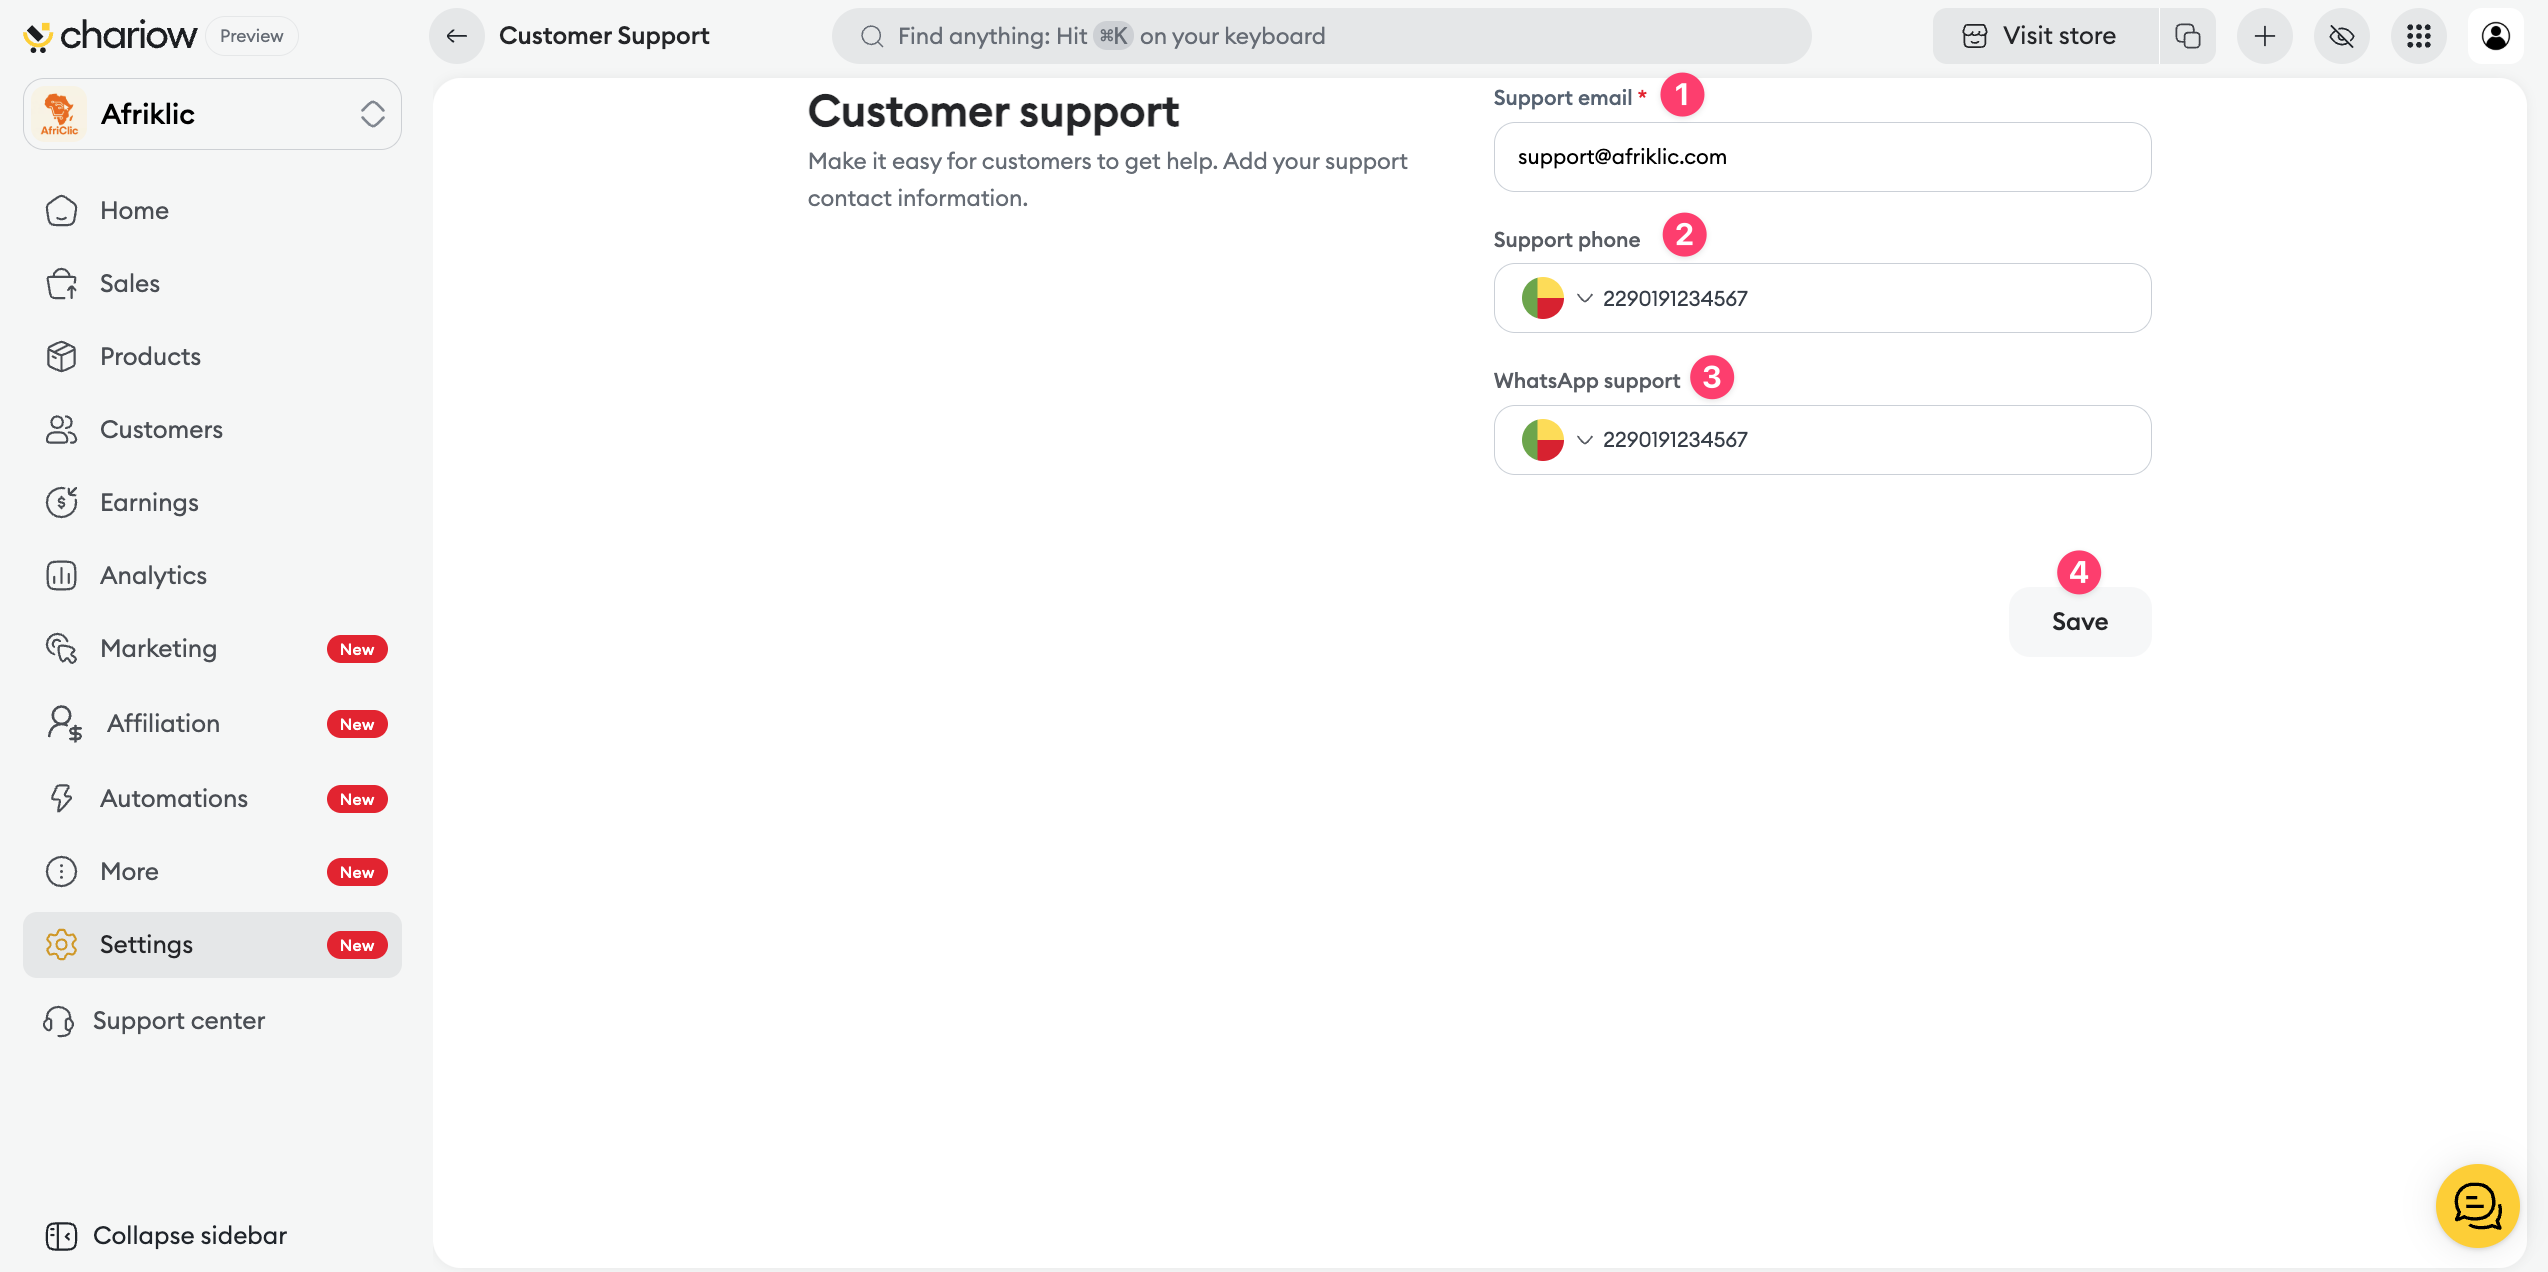Open the live chat bubble
2548x1272 pixels.
tap(2478, 1206)
